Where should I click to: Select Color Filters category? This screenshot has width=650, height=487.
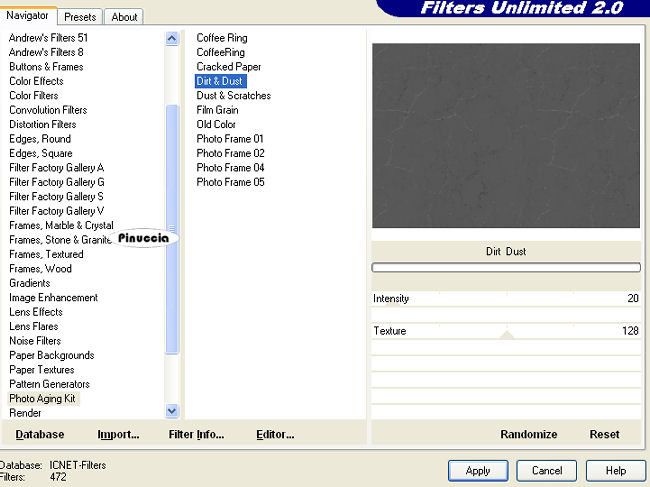click(x=34, y=96)
